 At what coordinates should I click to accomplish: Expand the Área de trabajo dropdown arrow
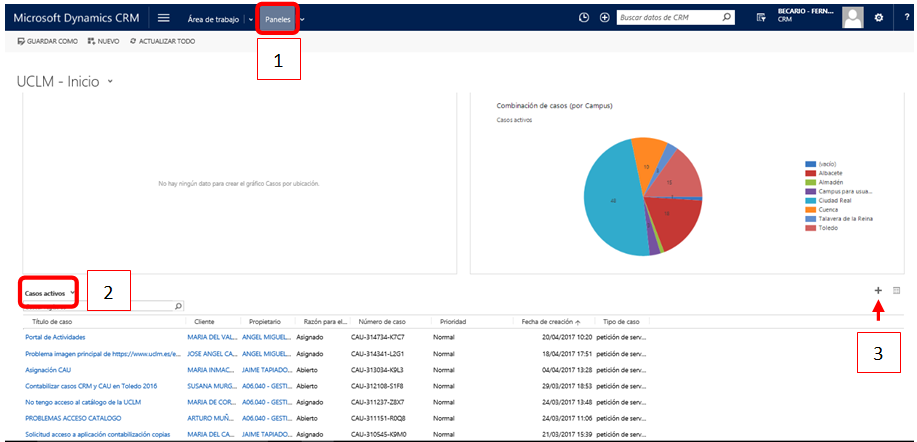point(250,19)
